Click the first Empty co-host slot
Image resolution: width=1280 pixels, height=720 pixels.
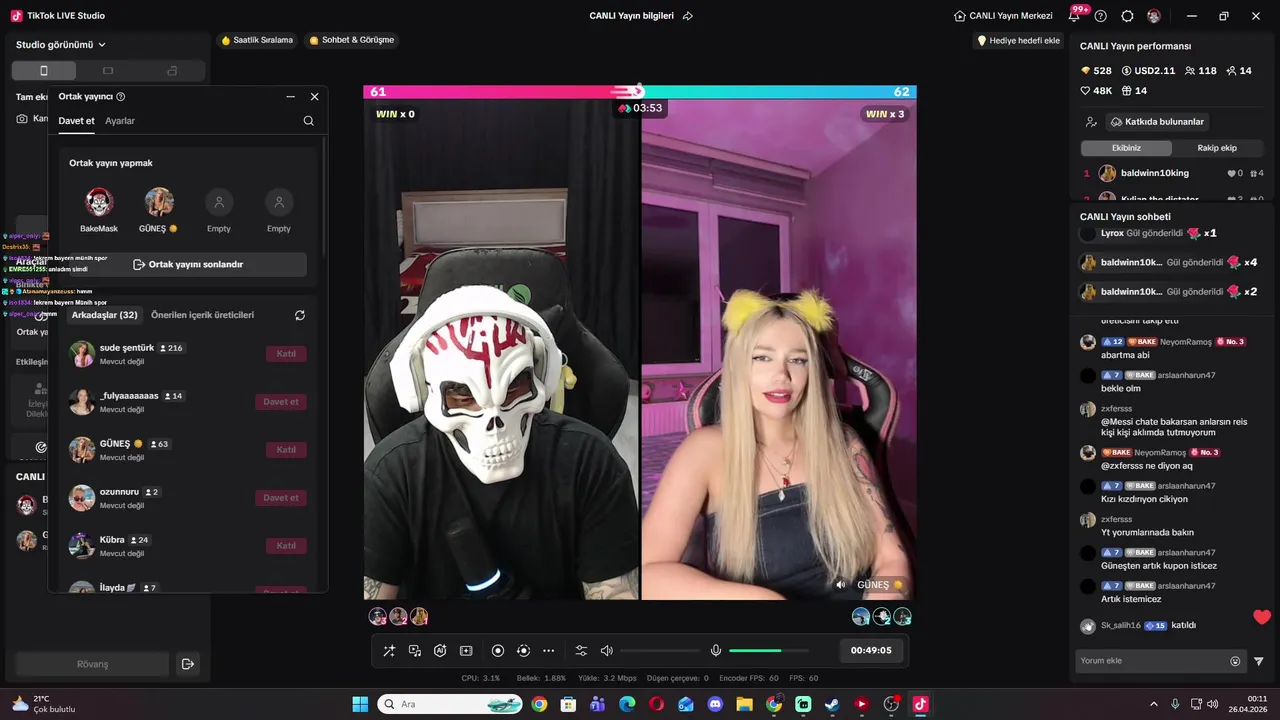[219, 202]
